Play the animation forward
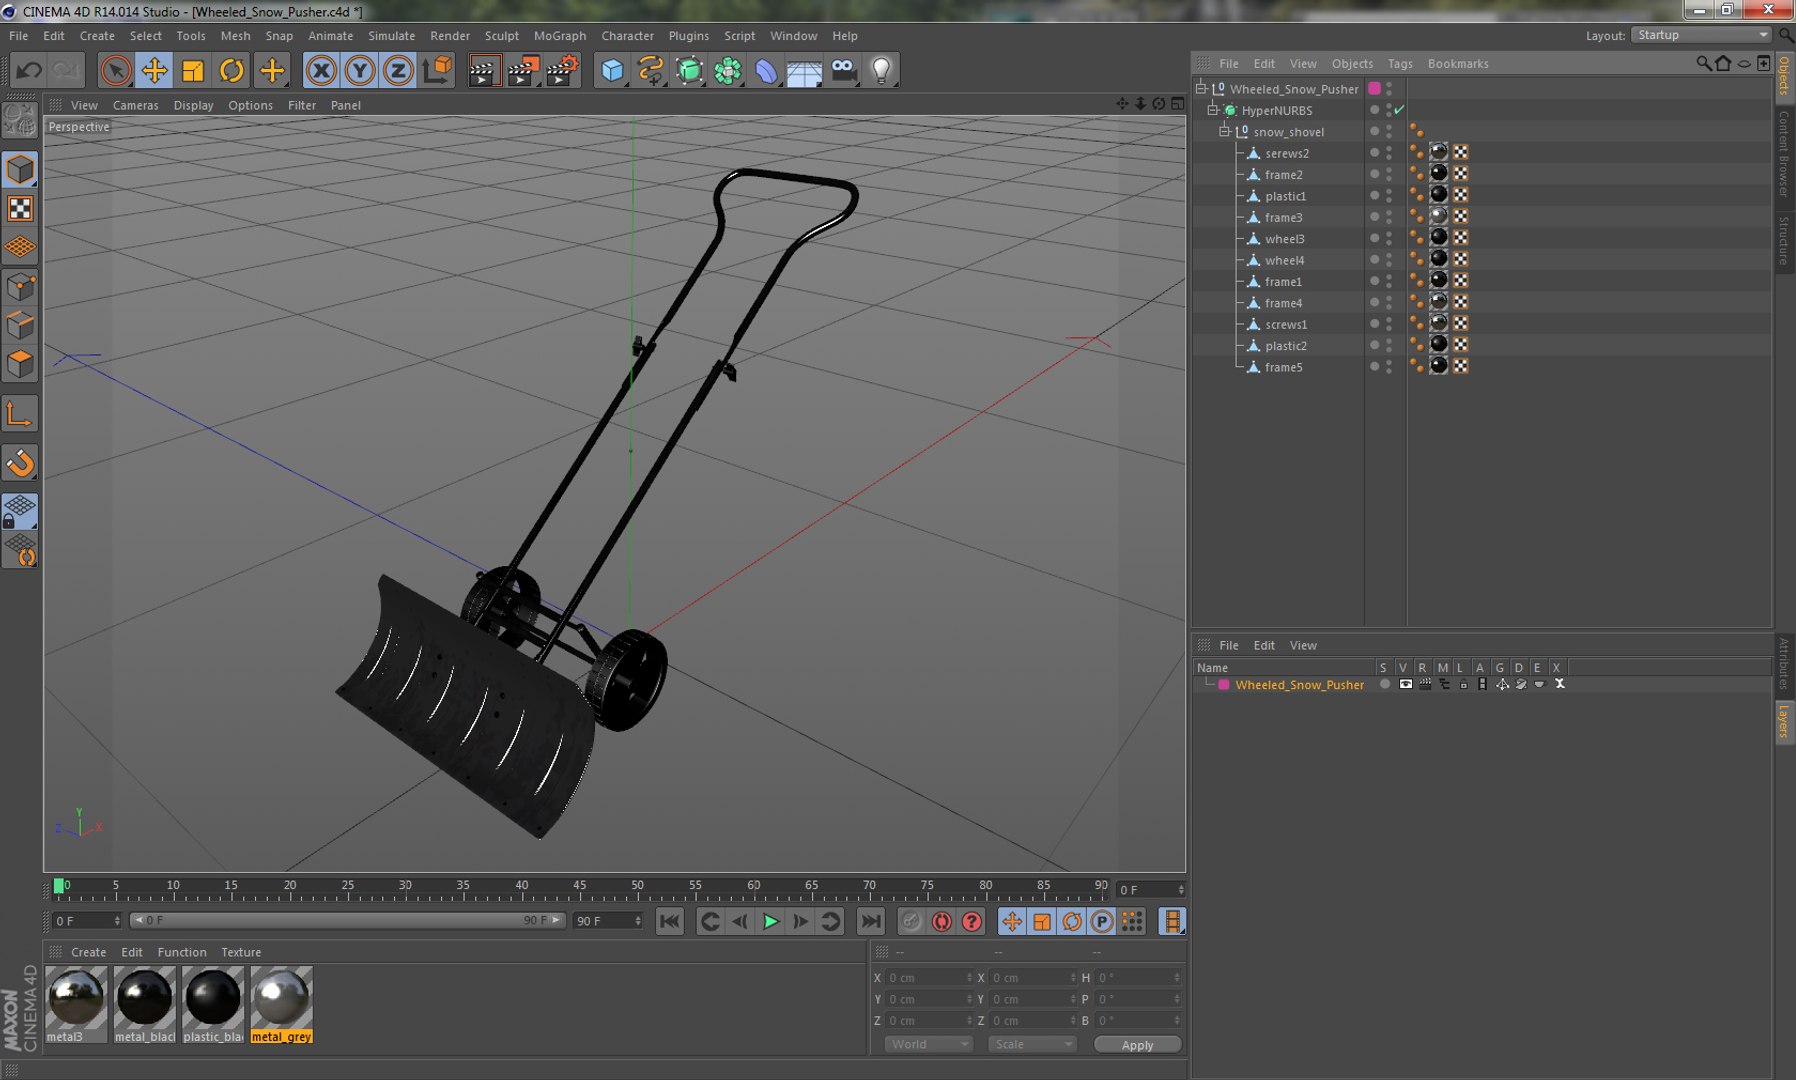The width and height of the screenshot is (1796, 1080). [770, 921]
